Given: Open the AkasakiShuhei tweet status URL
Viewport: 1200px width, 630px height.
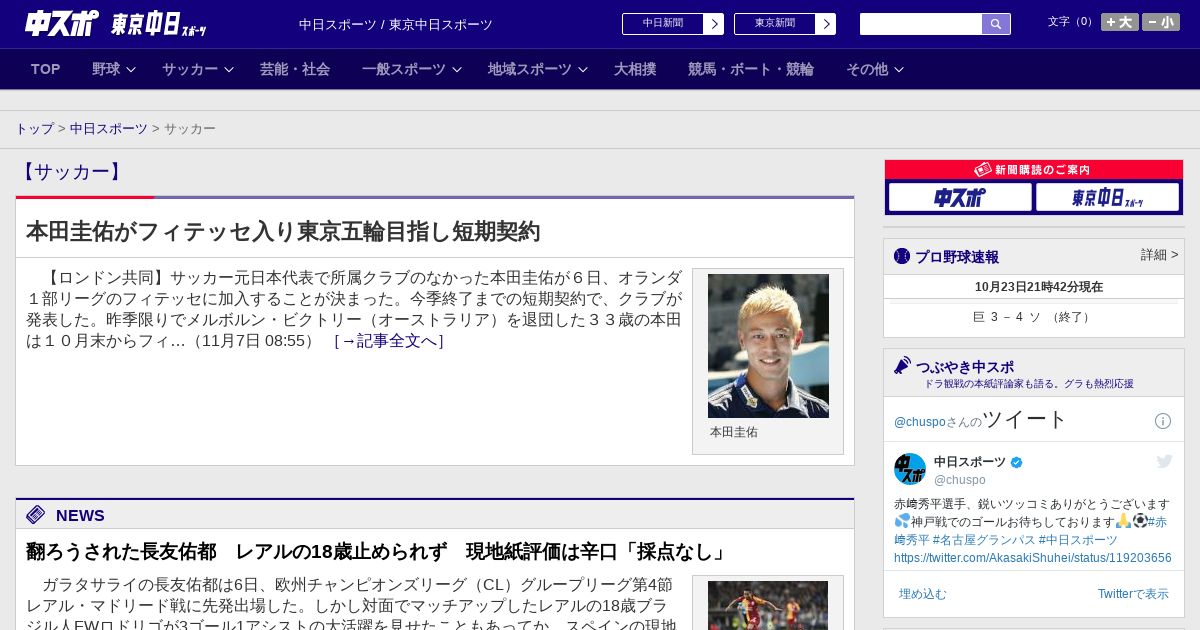Looking at the screenshot, I should pyautogui.click(x=1033, y=558).
